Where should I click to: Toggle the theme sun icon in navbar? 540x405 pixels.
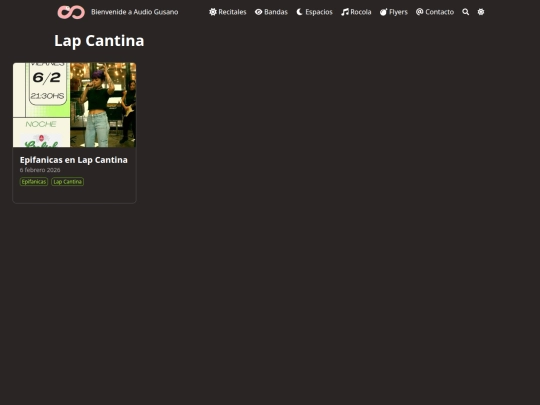[481, 12]
